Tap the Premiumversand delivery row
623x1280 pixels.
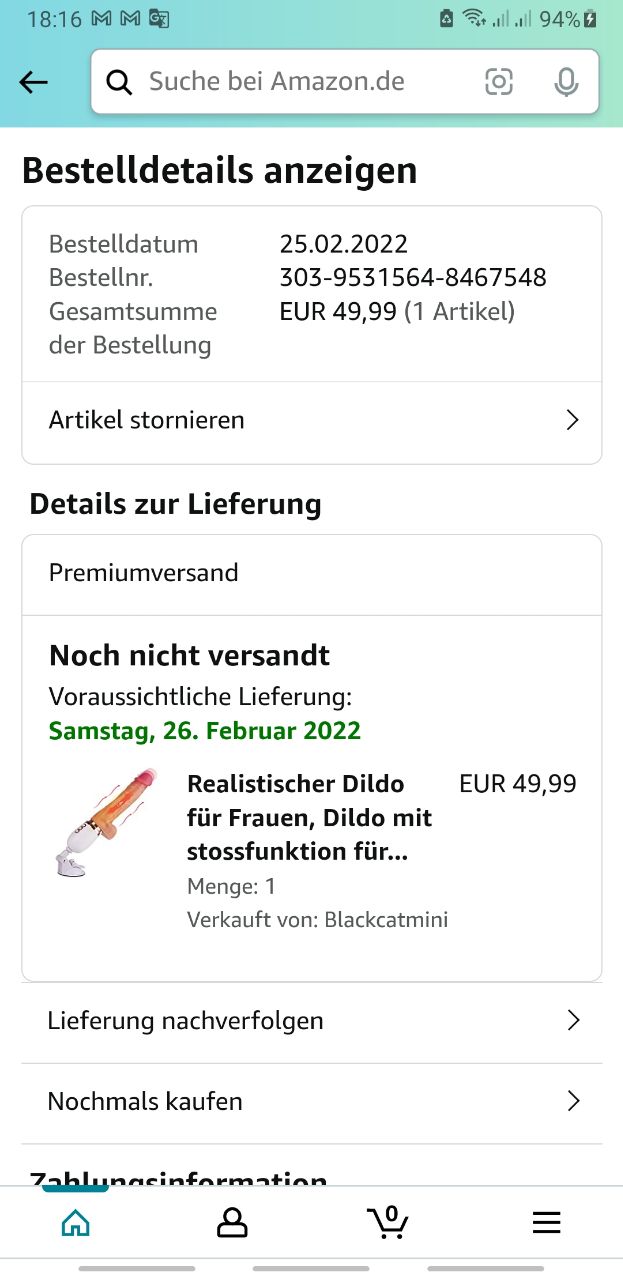tap(312, 574)
